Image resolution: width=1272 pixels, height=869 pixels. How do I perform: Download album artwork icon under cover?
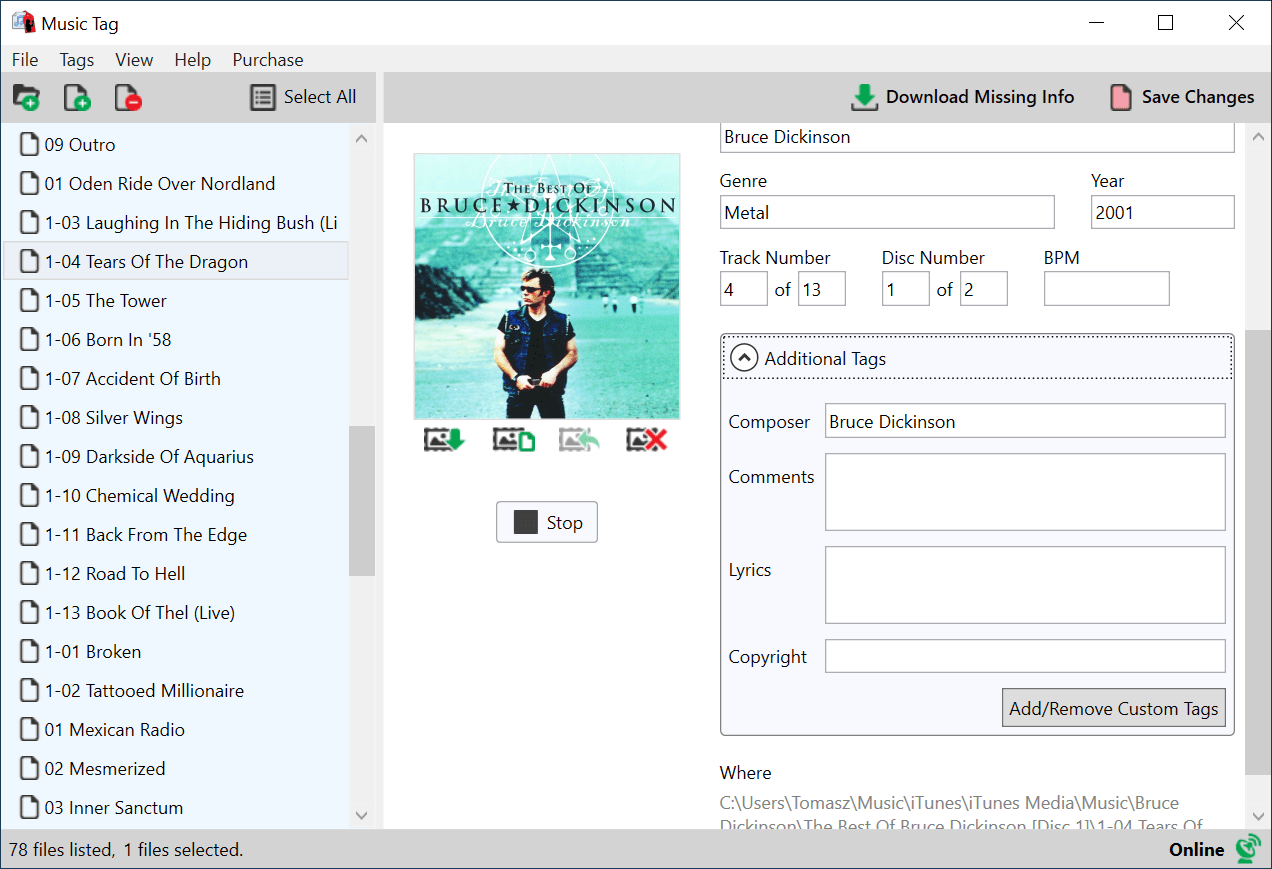445,440
